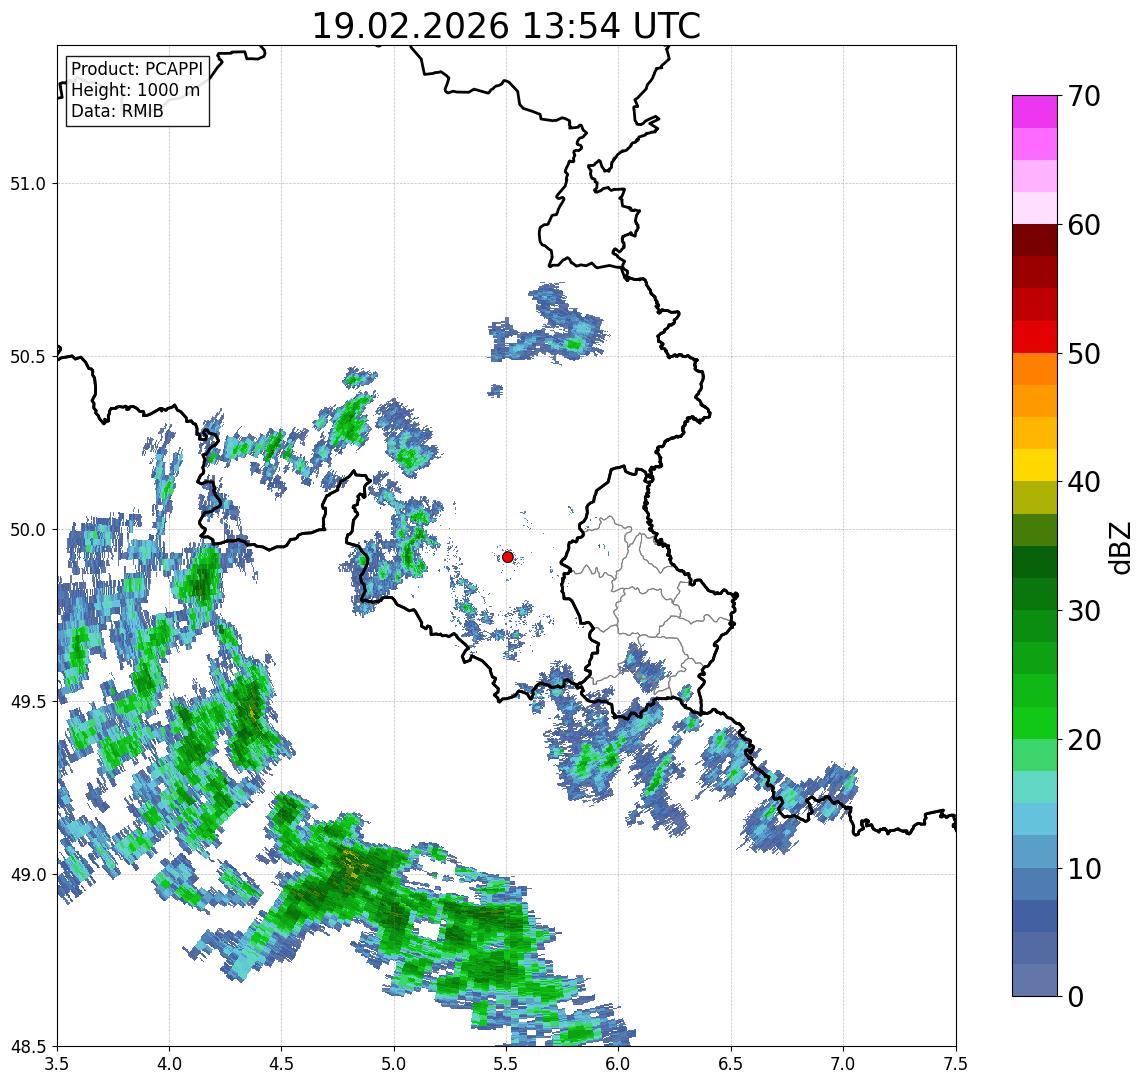Screen dimensions: 1145x1084
Task: Click the 'dBZ' colorbar label
Action: click(1121, 547)
